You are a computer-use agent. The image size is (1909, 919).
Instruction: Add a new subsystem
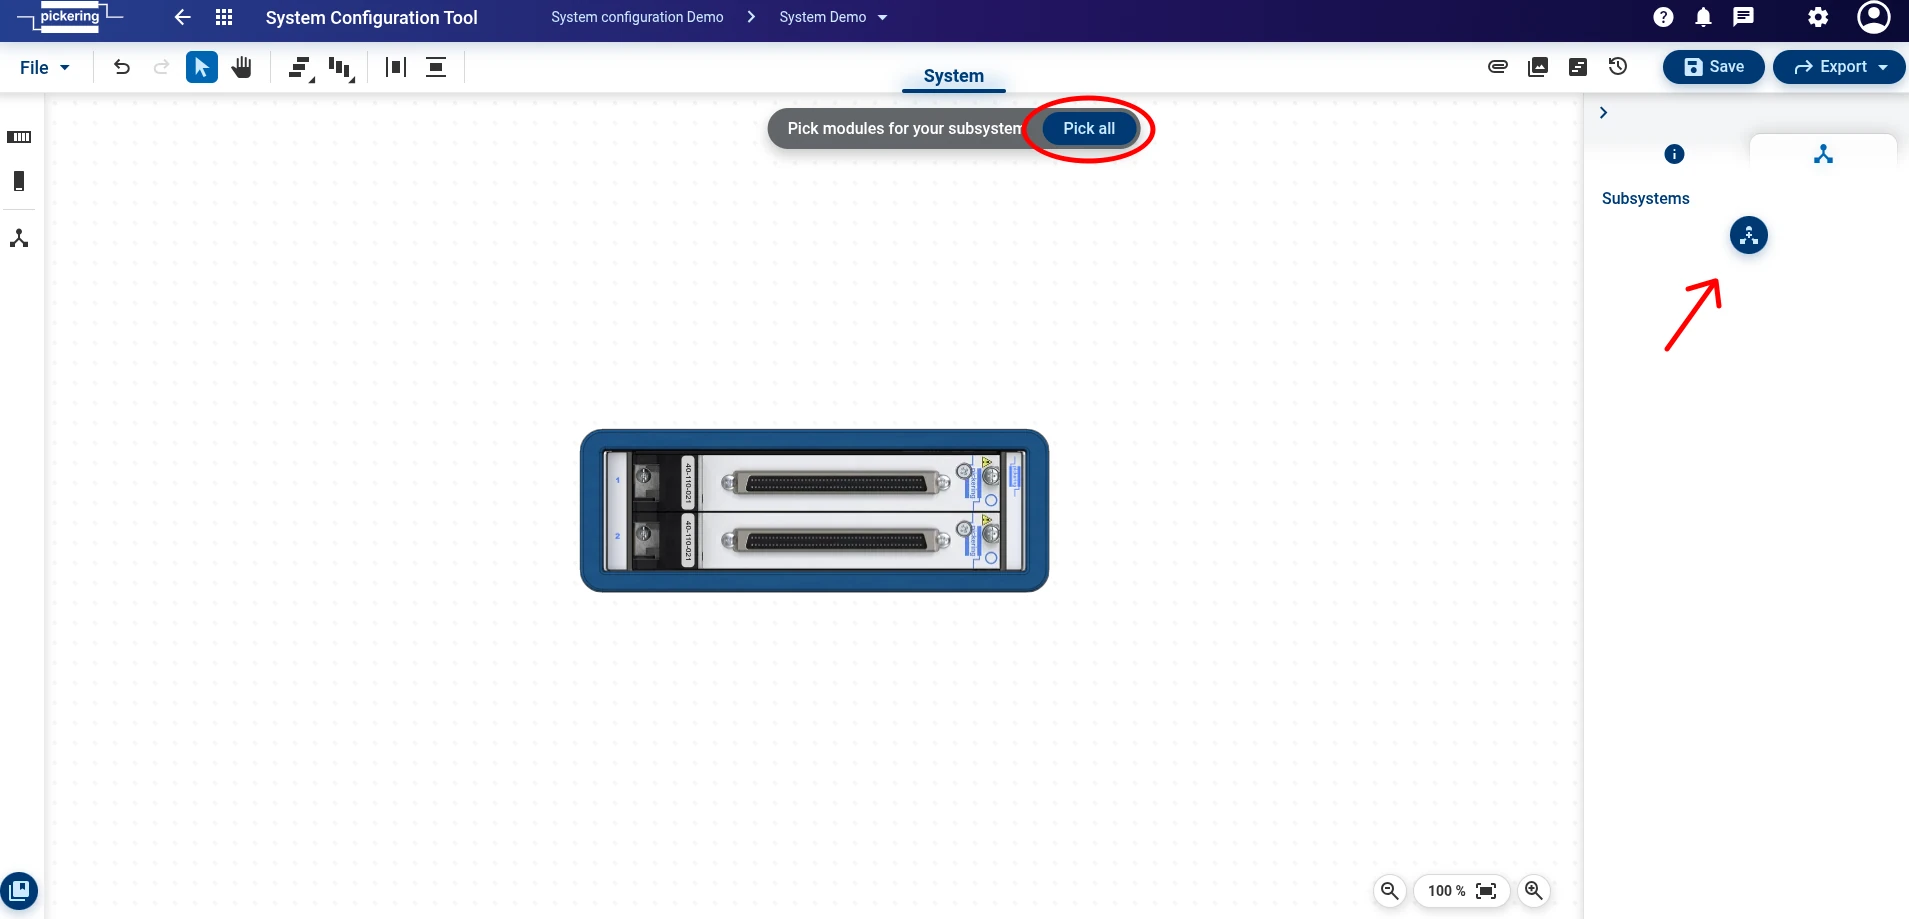(1749, 236)
